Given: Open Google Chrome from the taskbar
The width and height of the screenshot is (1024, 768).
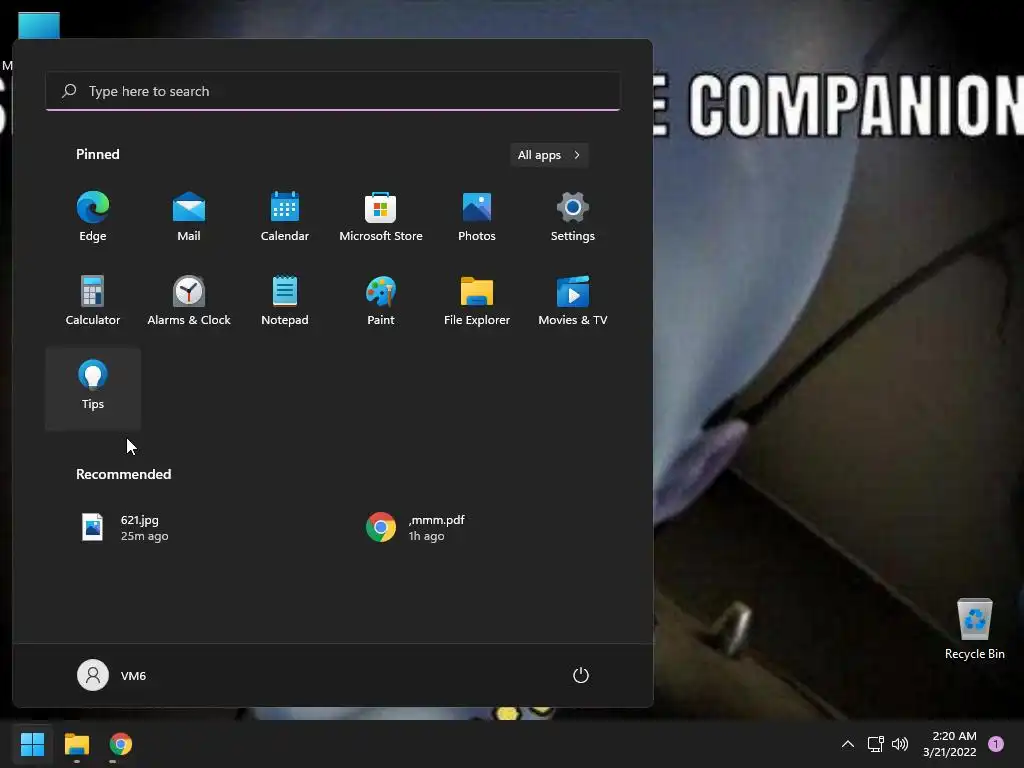Looking at the screenshot, I should [x=120, y=744].
